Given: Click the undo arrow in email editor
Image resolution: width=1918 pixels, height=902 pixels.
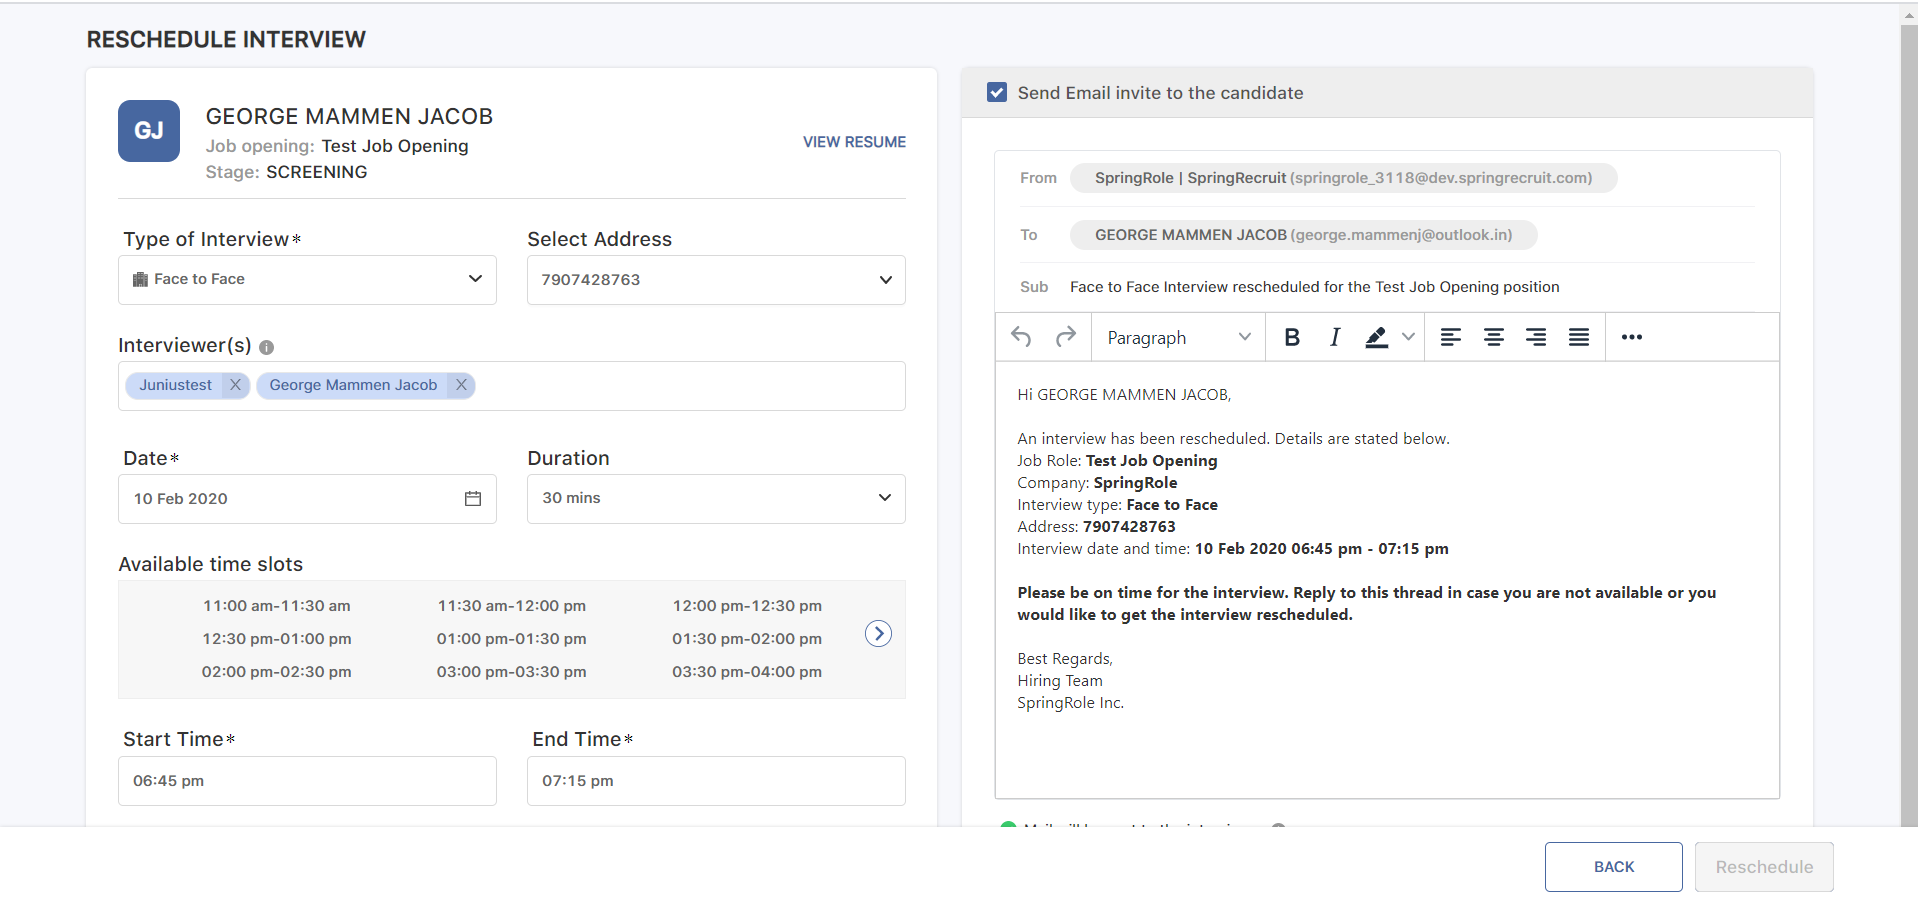Looking at the screenshot, I should (x=1021, y=337).
